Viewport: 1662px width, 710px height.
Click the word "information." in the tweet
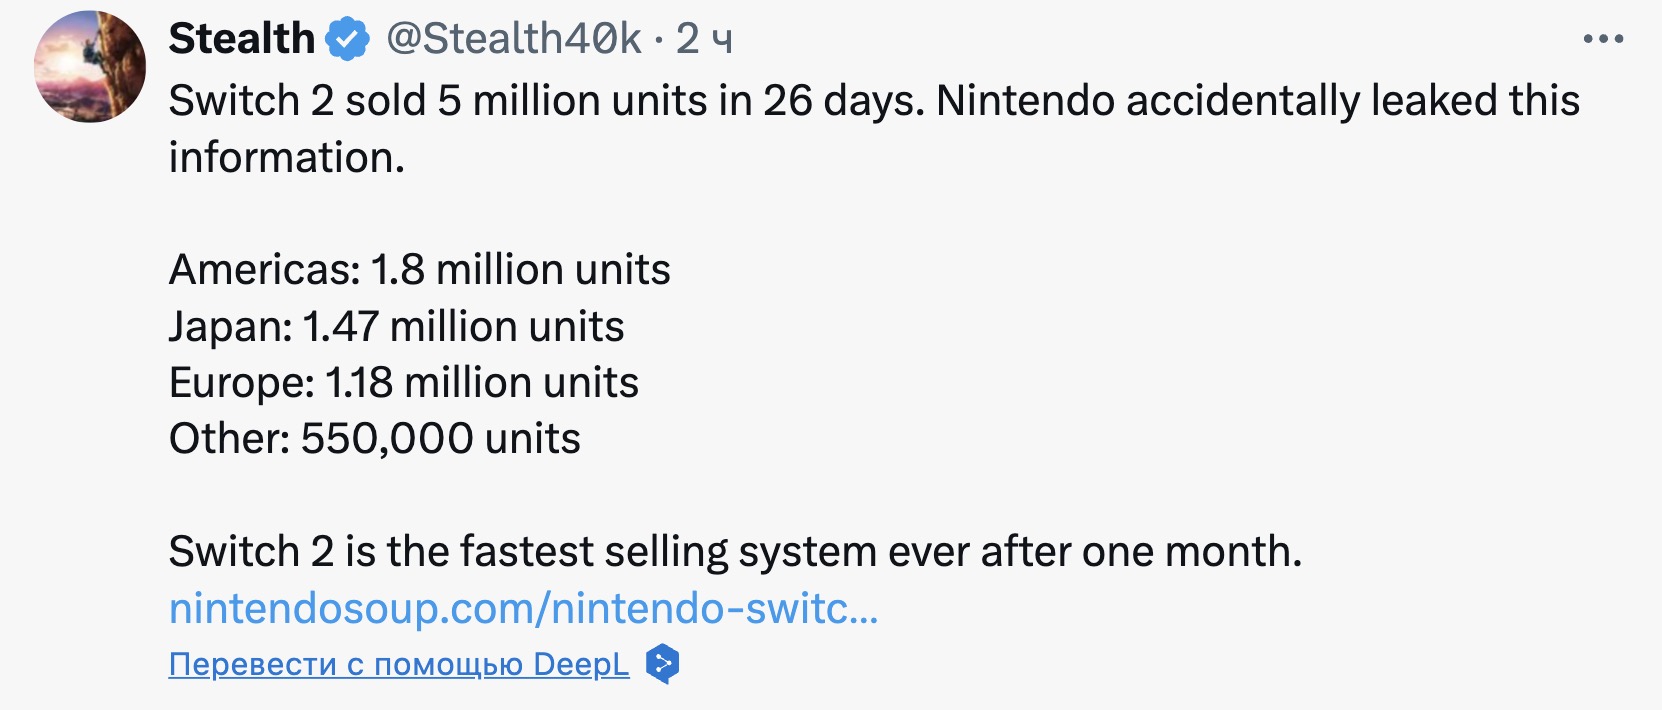286,158
